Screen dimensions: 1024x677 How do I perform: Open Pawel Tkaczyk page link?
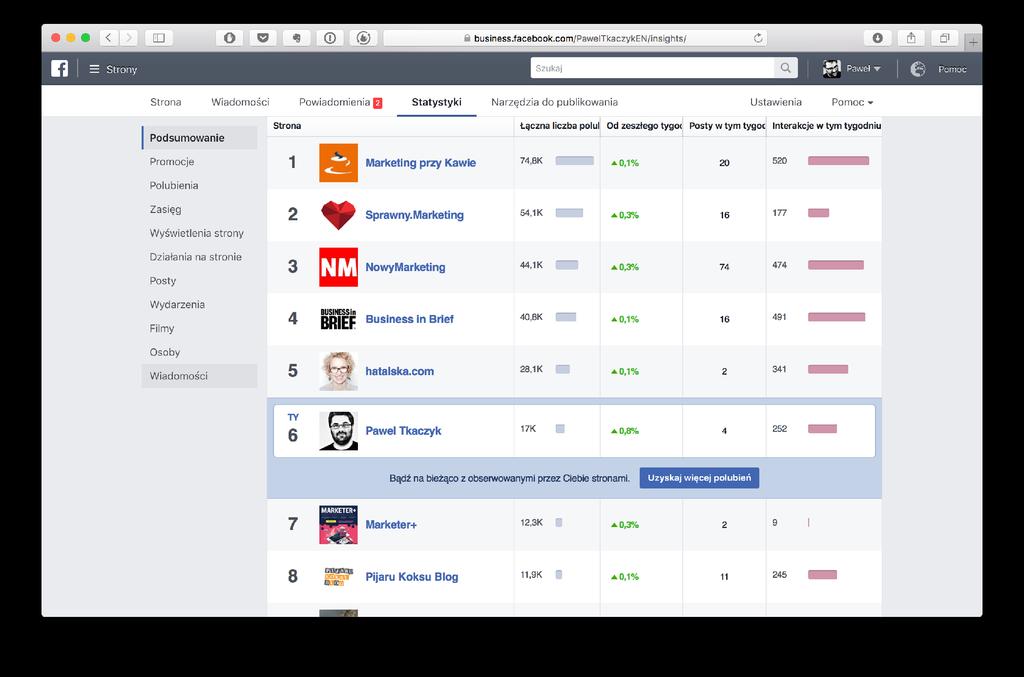point(404,431)
